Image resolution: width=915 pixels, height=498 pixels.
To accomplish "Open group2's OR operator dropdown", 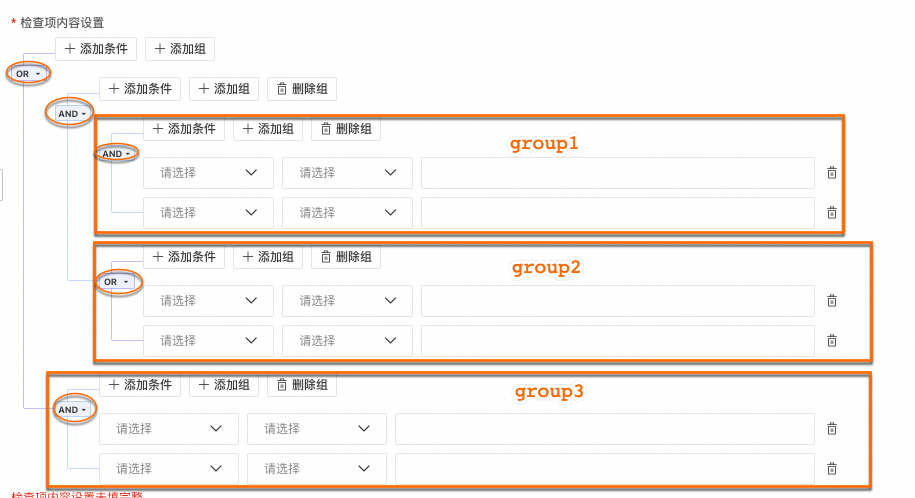I will (x=116, y=282).
